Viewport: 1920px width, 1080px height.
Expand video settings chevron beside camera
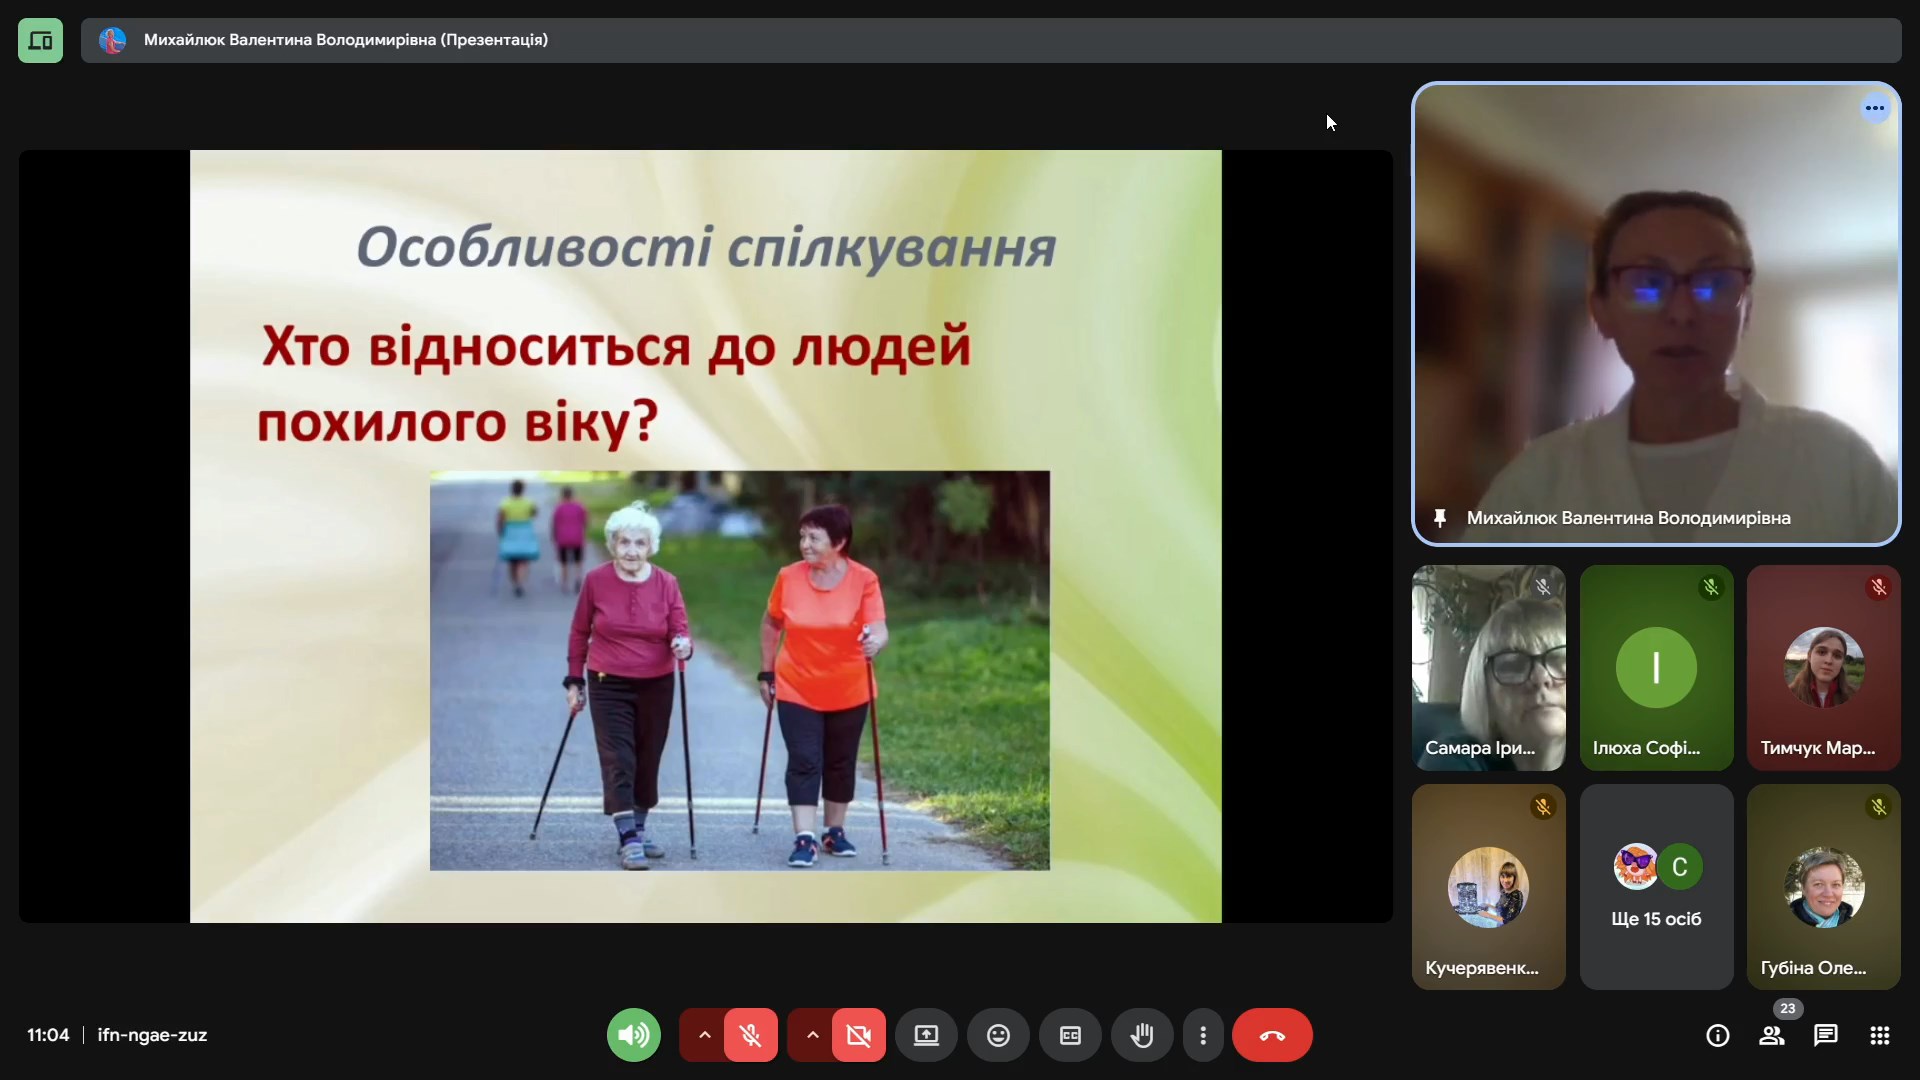(x=812, y=1035)
